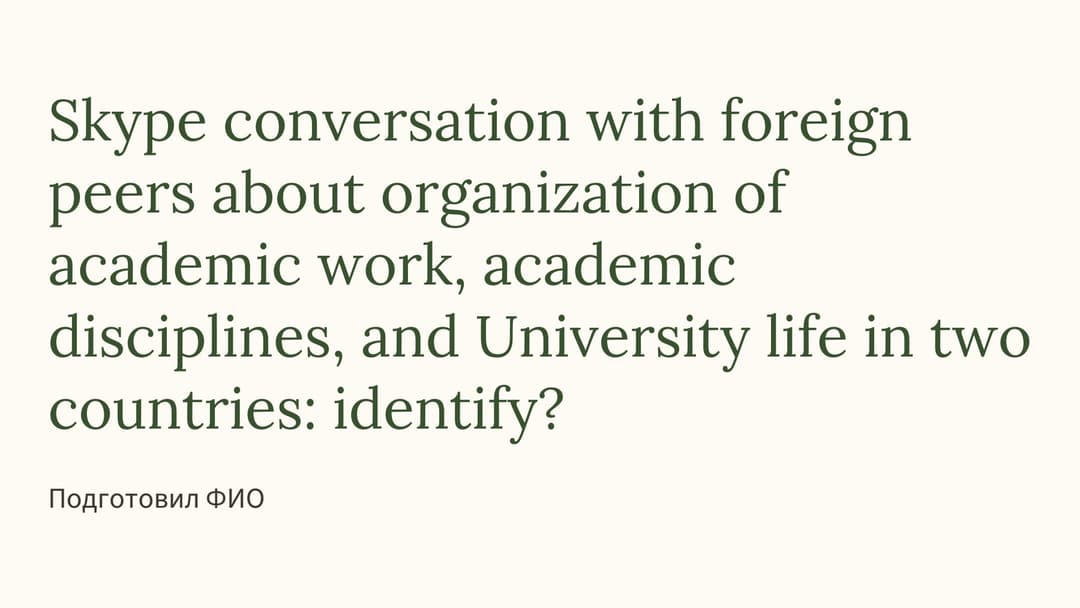This screenshot has height=608, width=1080.
Task: Click the "ФИО" placeholder in the subtitle
Action: click(236, 499)
